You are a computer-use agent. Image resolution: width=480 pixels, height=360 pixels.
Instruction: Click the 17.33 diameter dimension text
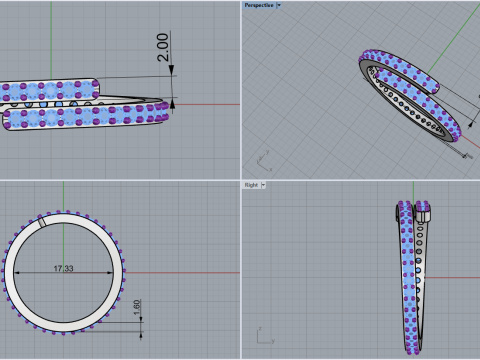coord(63,268)
